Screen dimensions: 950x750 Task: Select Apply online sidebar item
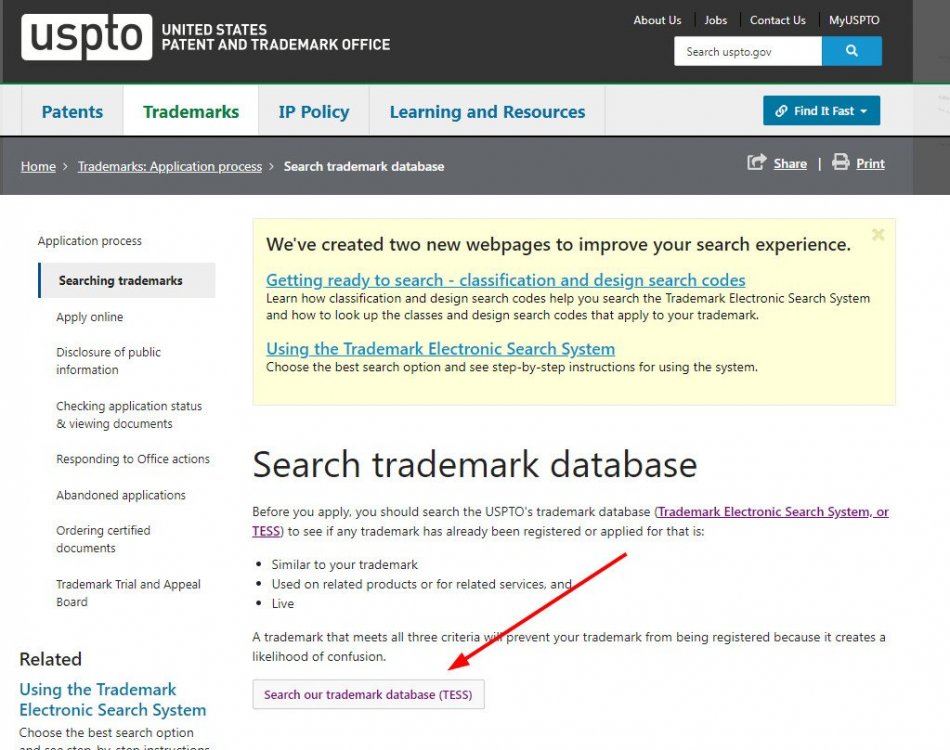pos(90,317)
